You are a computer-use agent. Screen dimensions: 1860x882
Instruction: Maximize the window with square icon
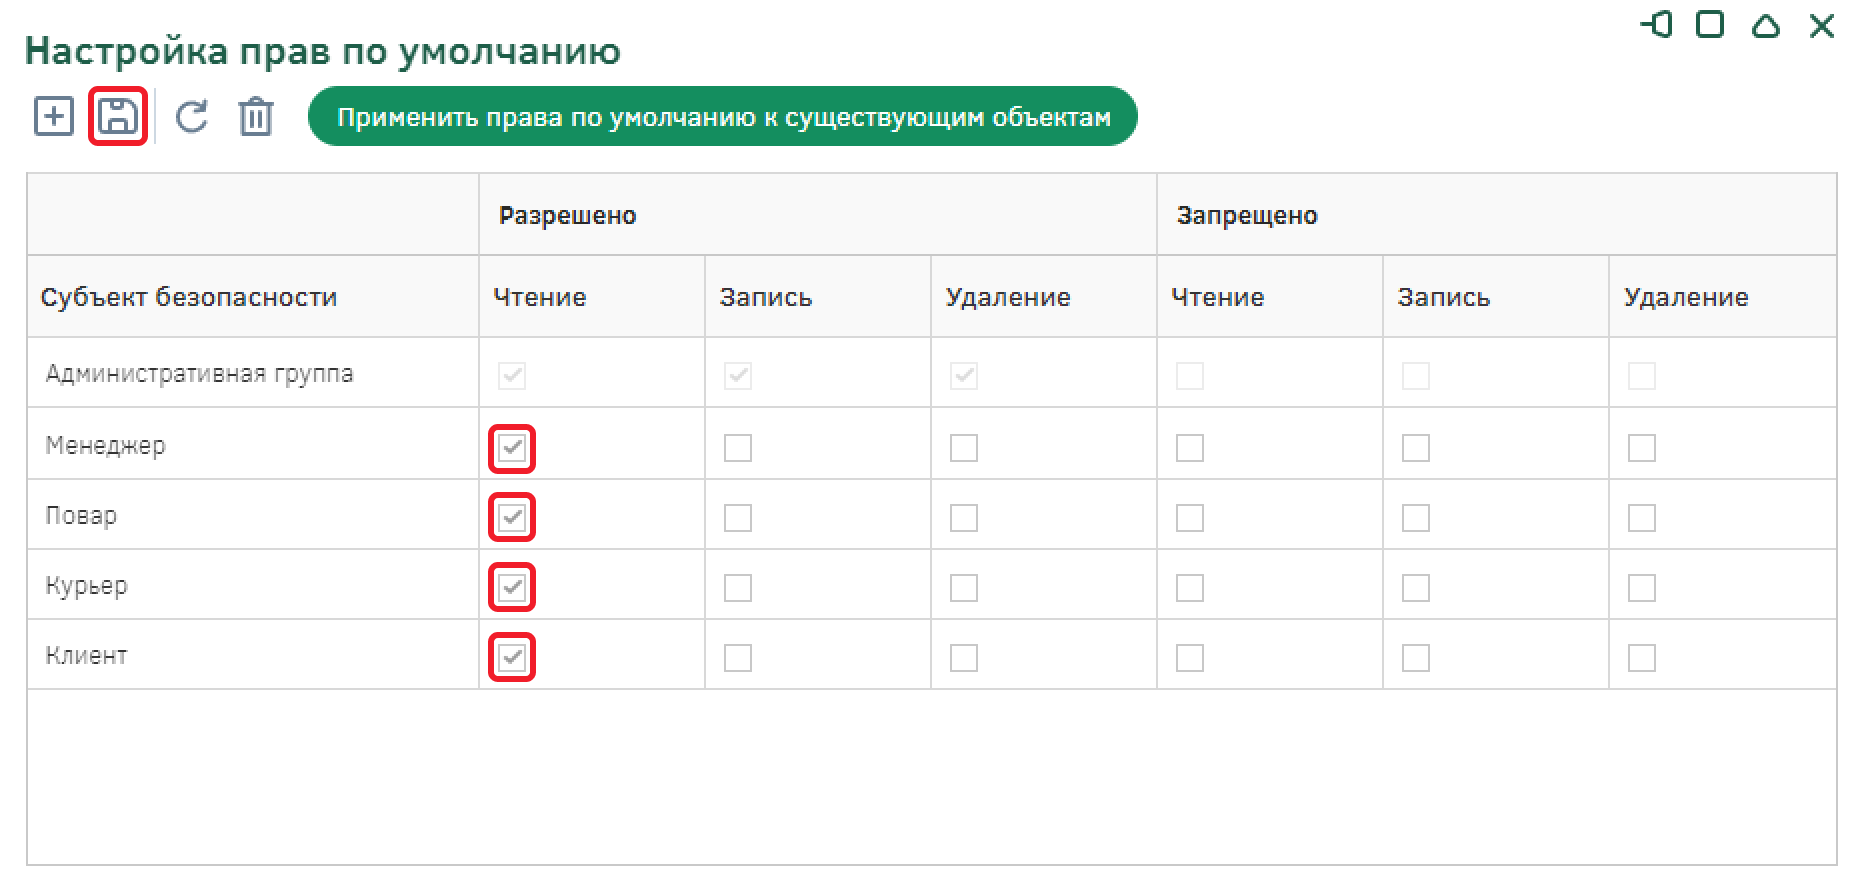(x=1711, y=25)
